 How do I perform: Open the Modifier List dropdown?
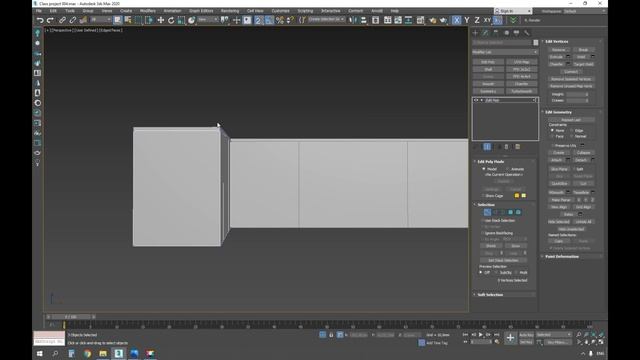[505, 52]
